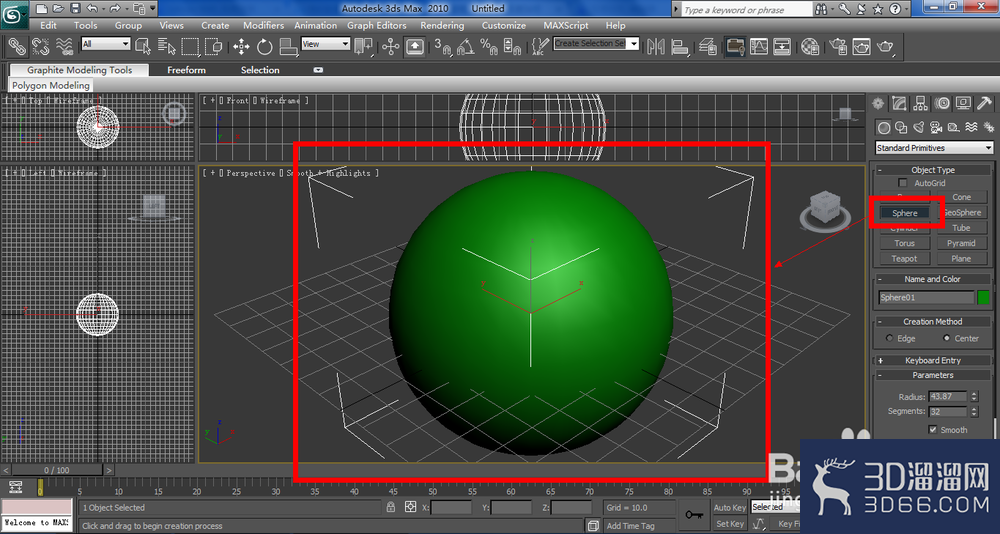Switch to the Hierarchy command panel tab
This screenshot has width=1000, height=534.
920,103
